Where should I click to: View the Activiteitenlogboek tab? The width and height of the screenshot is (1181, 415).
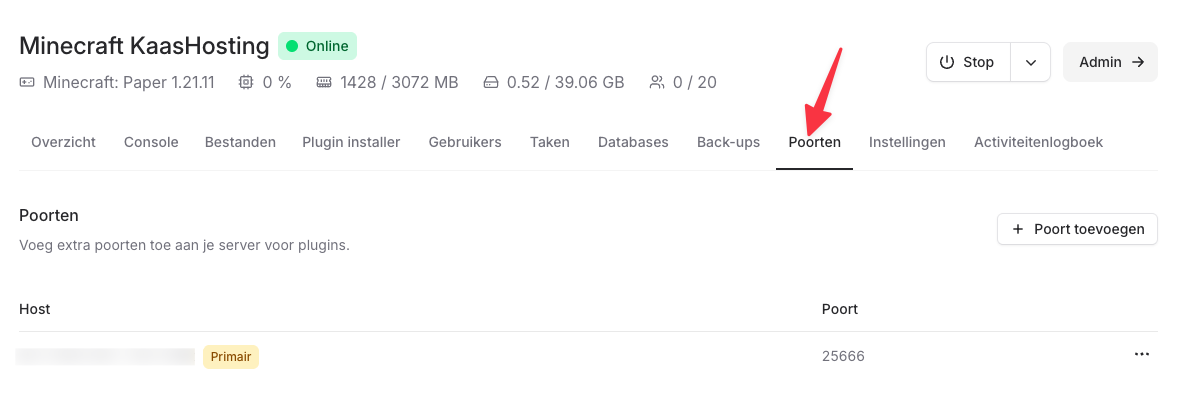click(1038, 142)
